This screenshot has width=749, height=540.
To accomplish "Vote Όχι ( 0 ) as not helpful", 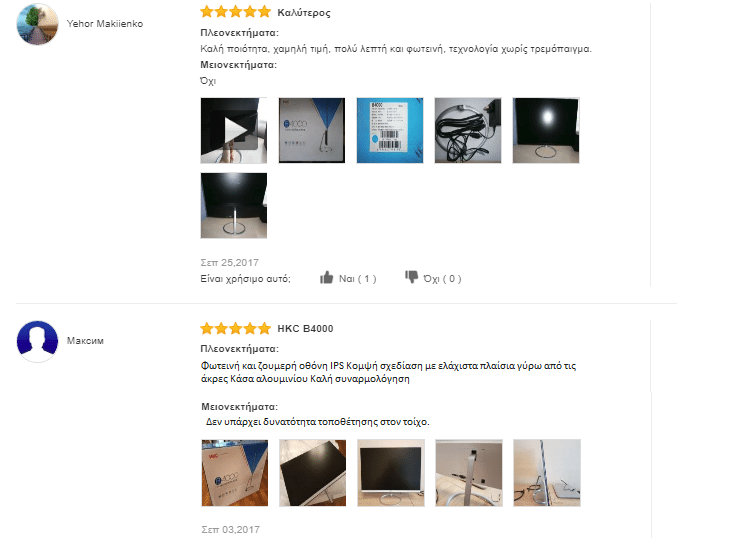I will click(442, 279).
